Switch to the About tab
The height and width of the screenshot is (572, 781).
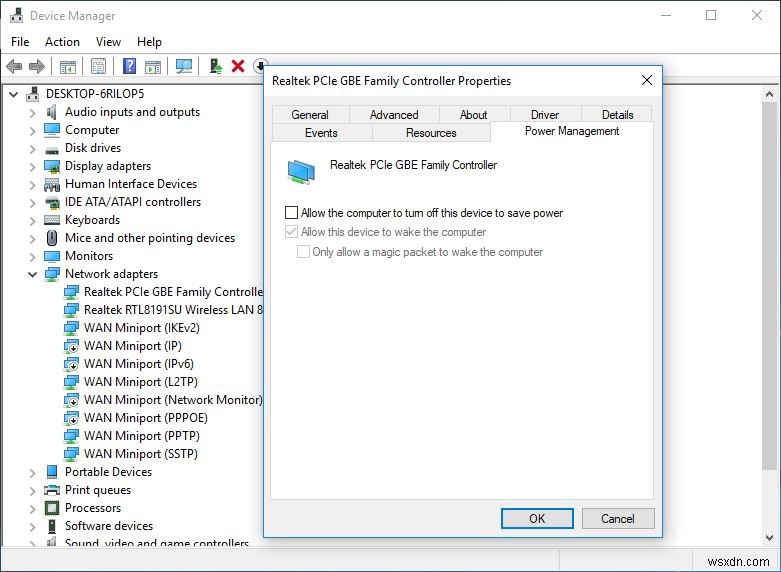(x=473, y=115)
